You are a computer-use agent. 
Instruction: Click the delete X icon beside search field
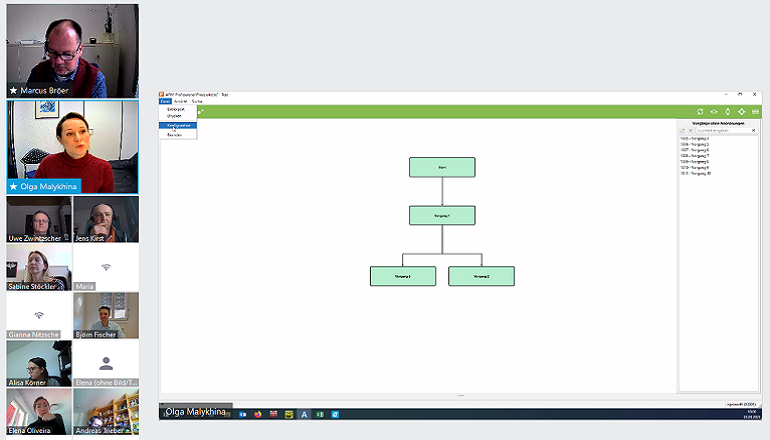pyautogui.click(x=689, y=130)
